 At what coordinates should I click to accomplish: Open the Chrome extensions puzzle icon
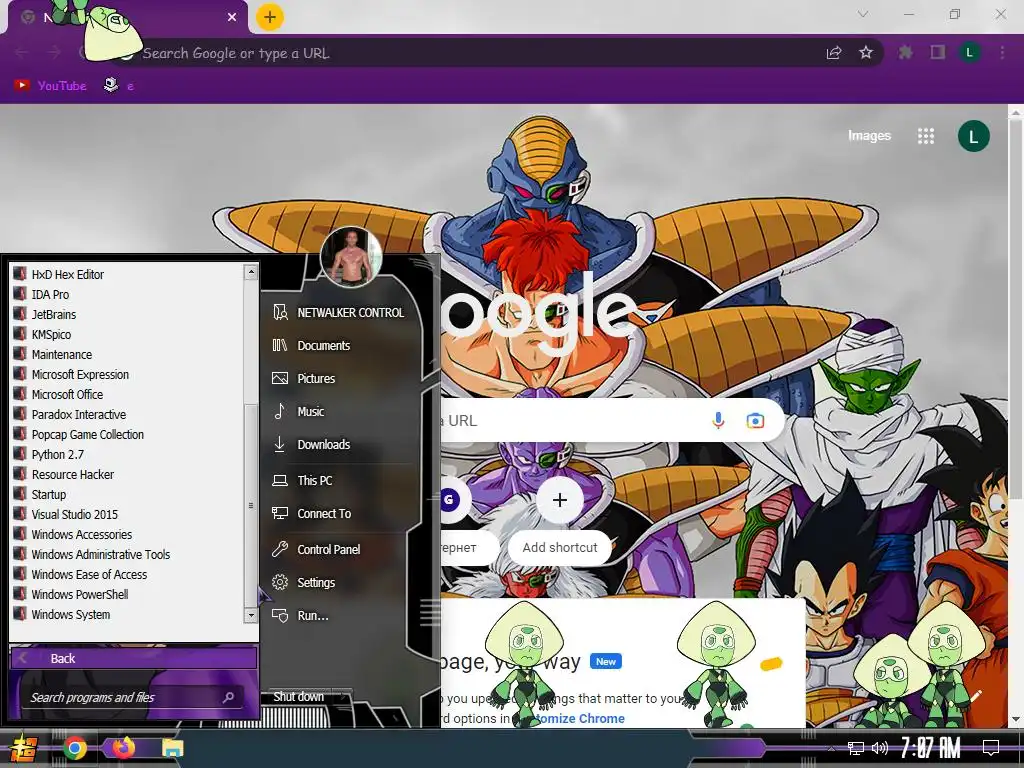tap(905, 52)
